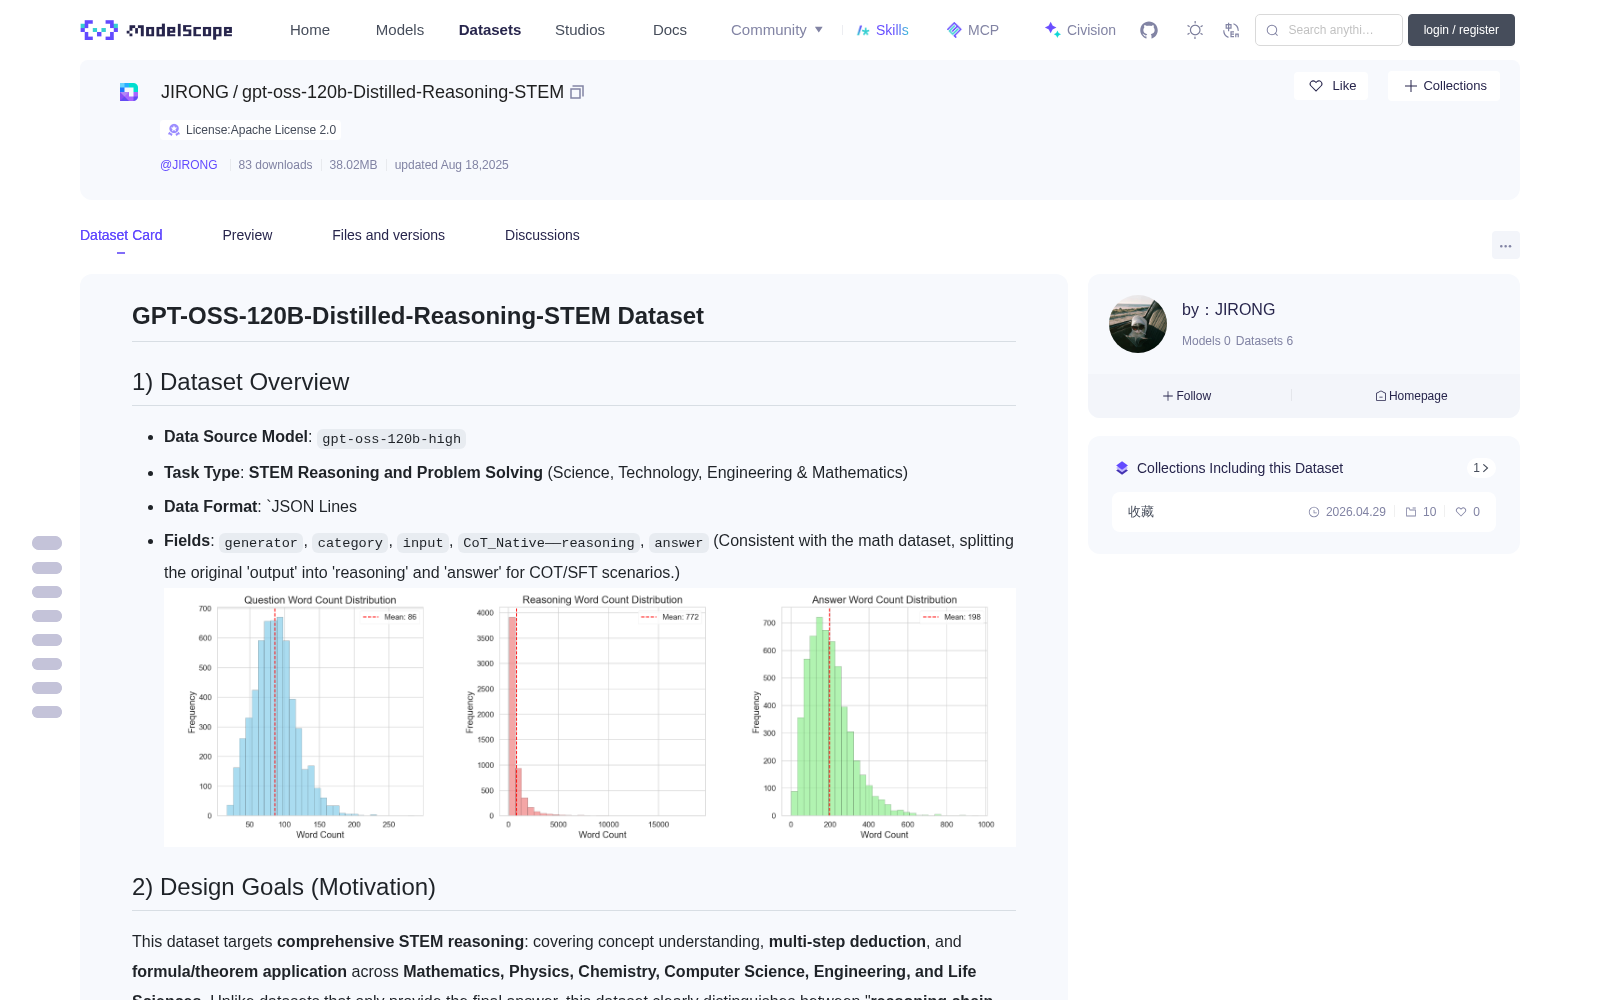This screenshot has height=1000, width=1600.
Task: Click the stacked layers collections icon
Action: point(1122,468)
